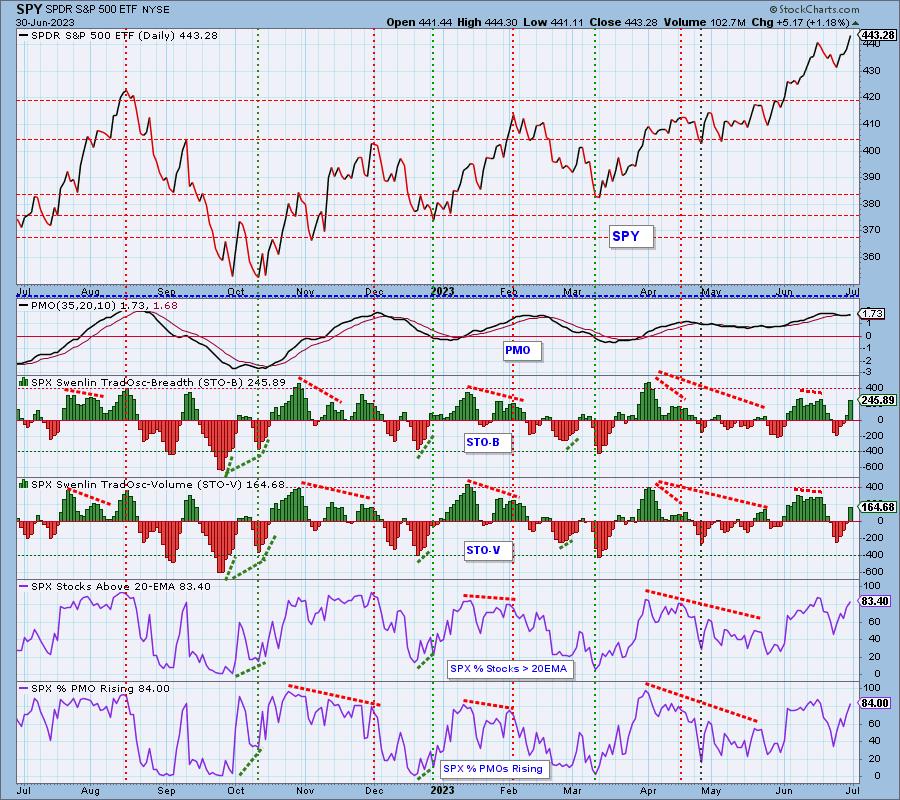Click the 2023 label on bottom axis
Screen dimensions: 900x800
(443, 790)
